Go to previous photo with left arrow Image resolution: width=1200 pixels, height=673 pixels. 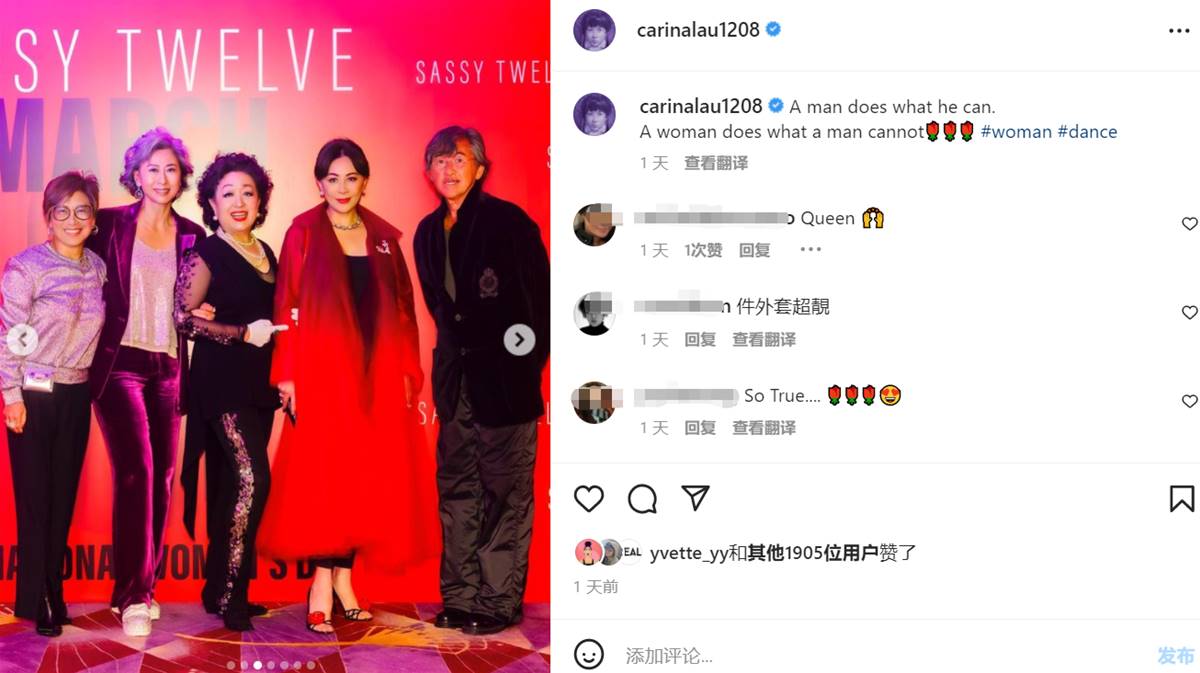click(22, 340)
